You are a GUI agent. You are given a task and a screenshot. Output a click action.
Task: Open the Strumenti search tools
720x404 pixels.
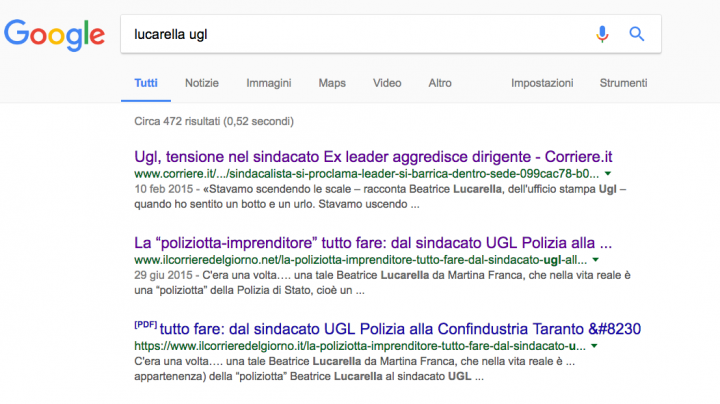[623, 83]
